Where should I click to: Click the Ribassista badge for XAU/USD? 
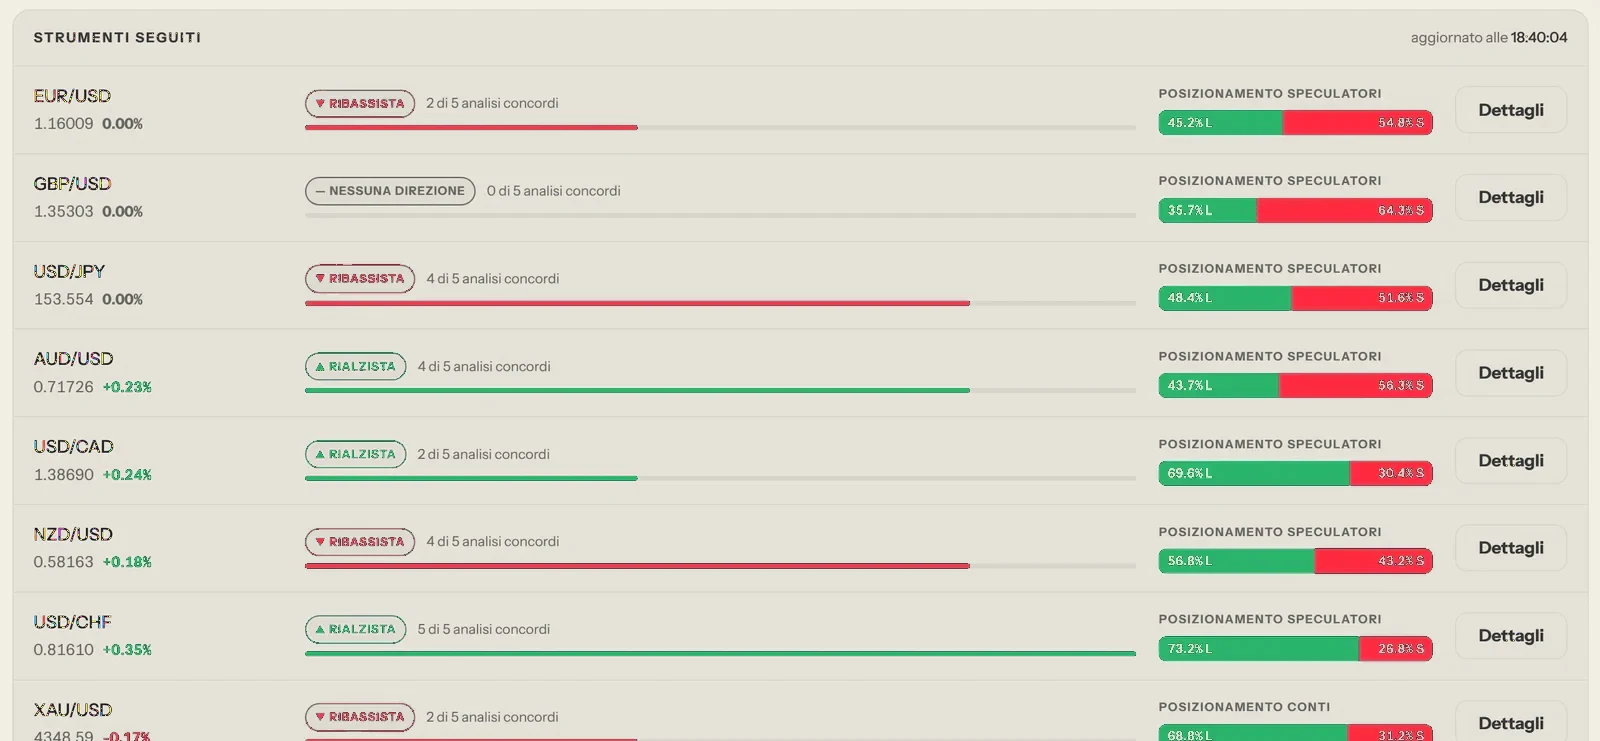coord(360,717)
